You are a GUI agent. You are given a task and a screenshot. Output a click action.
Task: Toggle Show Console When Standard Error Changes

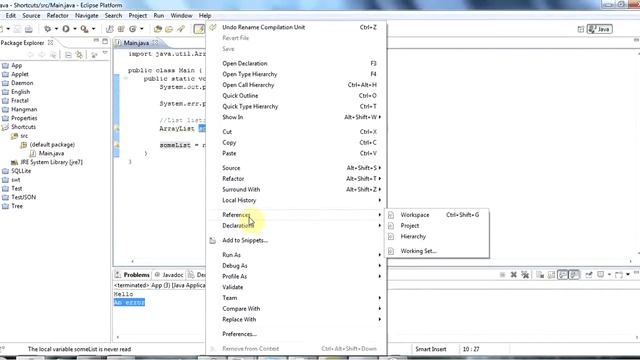pos(574,275)
